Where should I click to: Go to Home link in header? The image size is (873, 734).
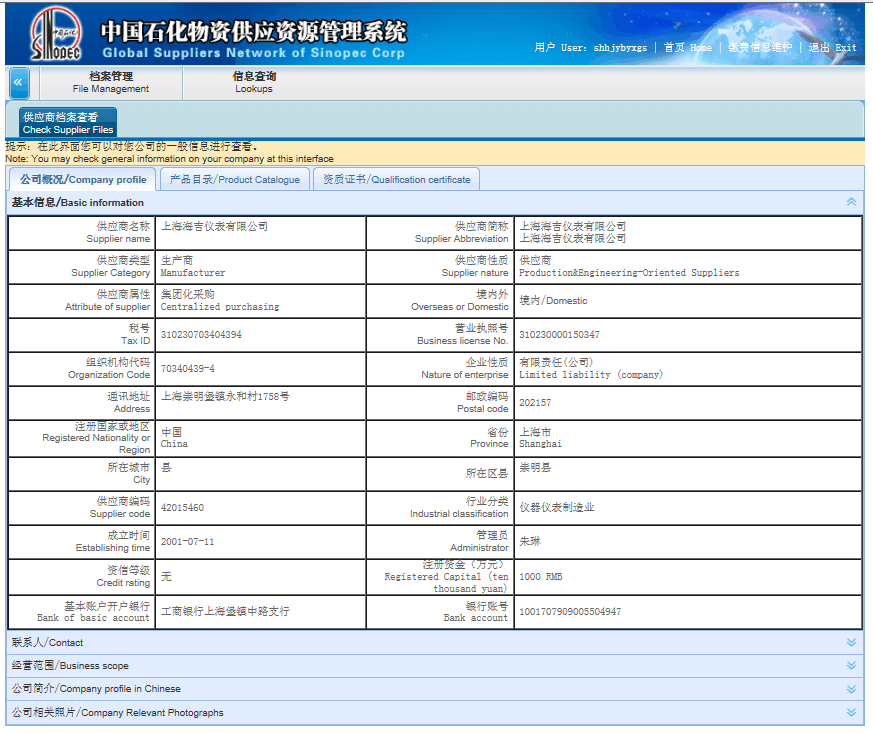pyautogui.click(x=688, y=47)
